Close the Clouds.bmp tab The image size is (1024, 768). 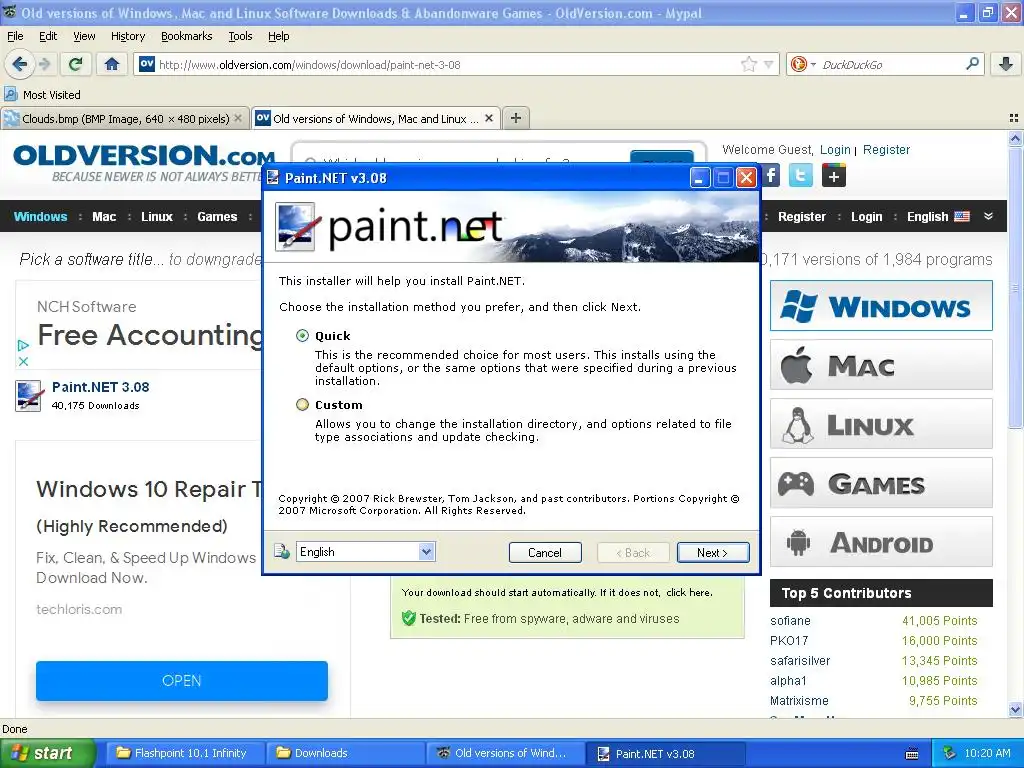click(238, 118)
